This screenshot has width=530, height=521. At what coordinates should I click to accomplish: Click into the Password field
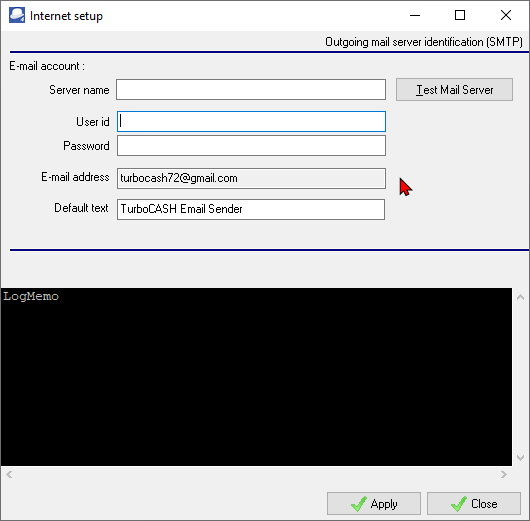click(251, 146)
